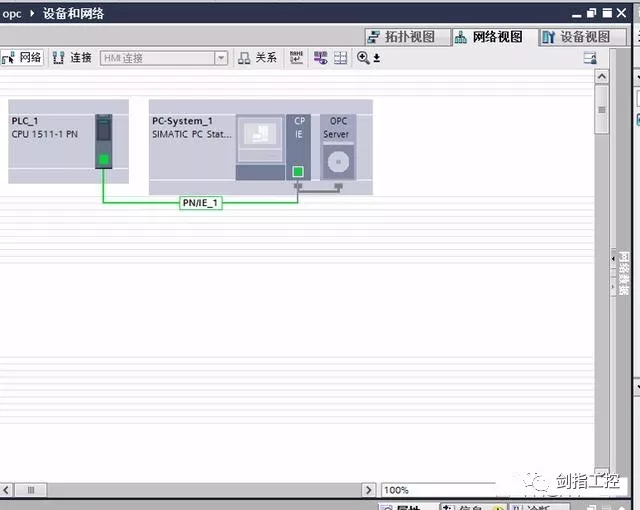Click the 关系 (Relations) toolbar button
This screenshot has width=640, height=510.
pos(257,58)
